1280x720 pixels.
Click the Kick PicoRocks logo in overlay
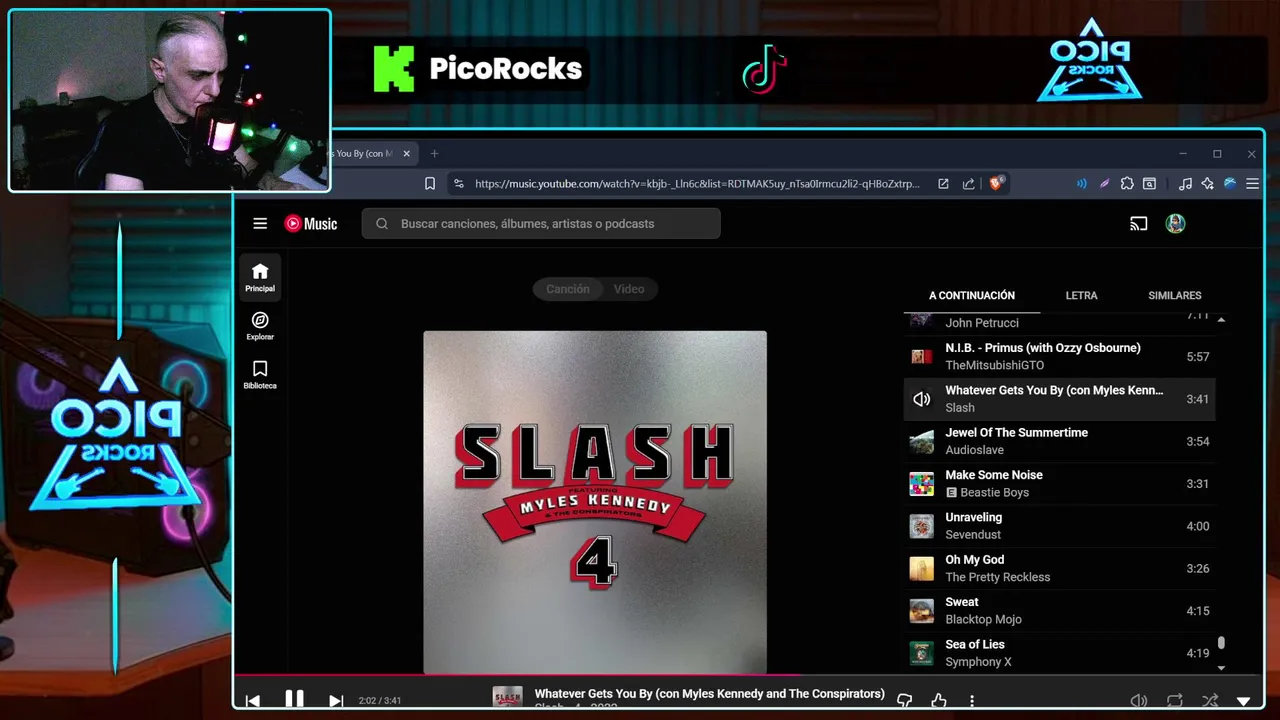coord(477,69)
